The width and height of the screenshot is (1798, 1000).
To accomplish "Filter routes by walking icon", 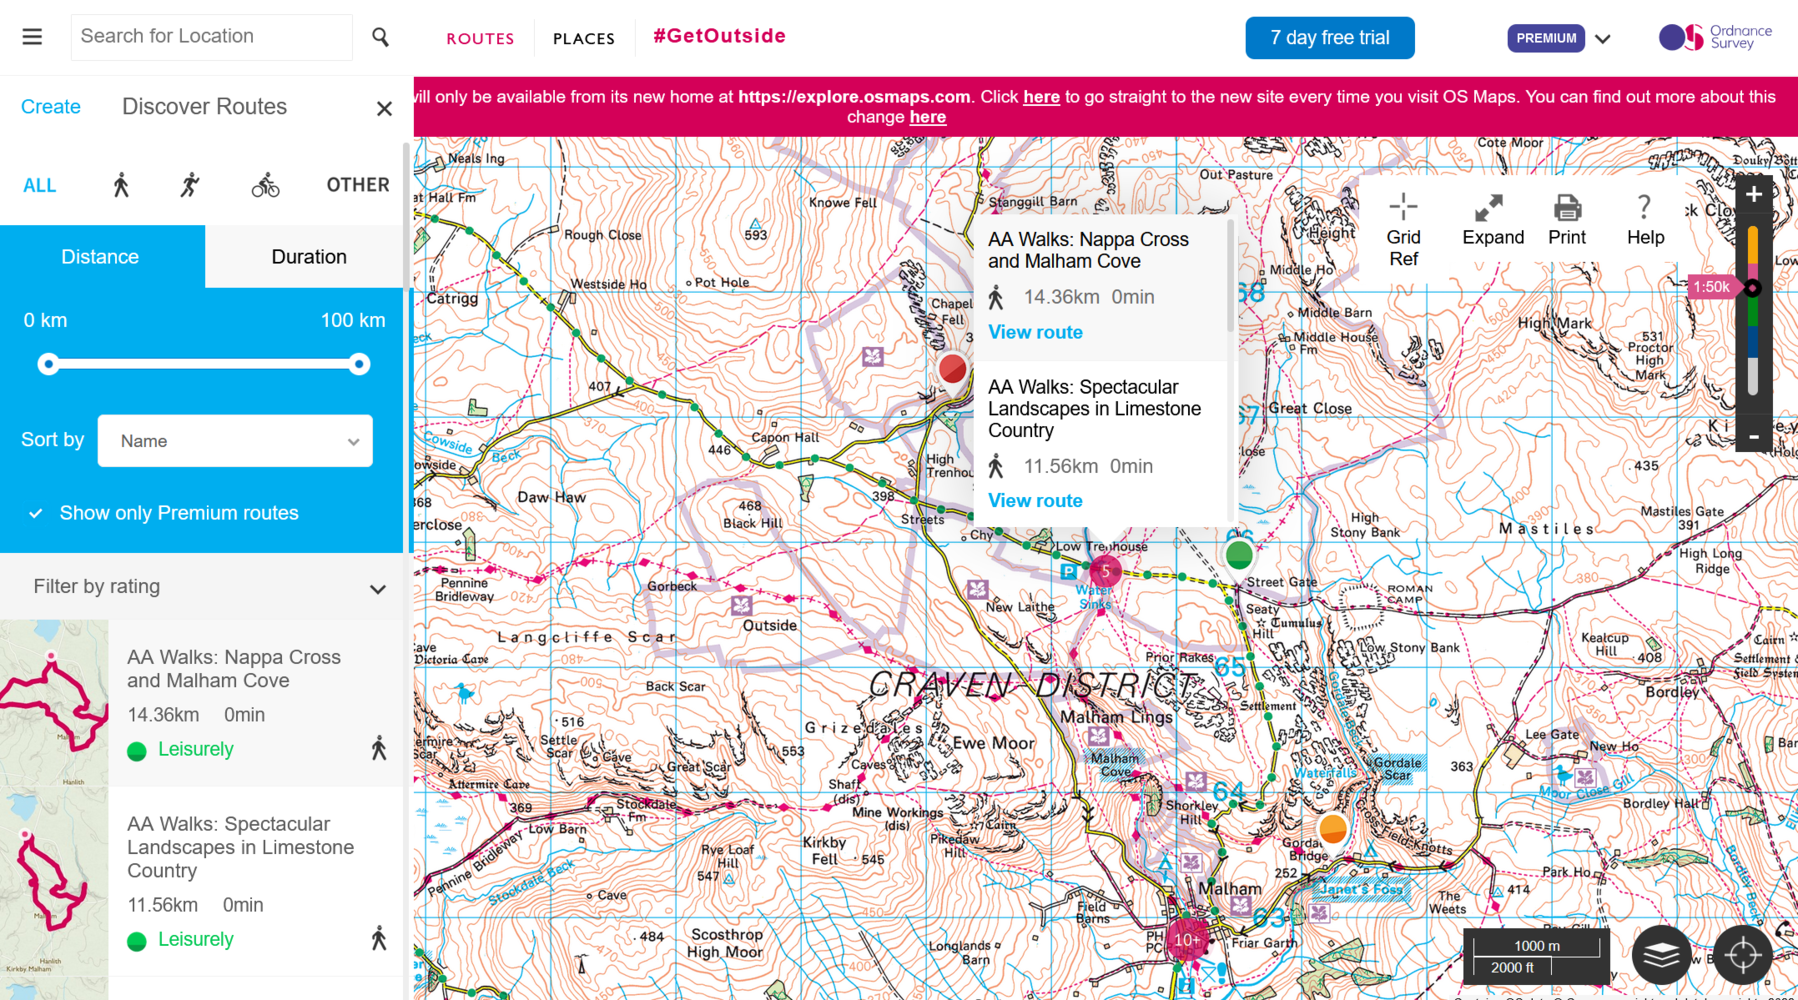I will click(121, 185).
